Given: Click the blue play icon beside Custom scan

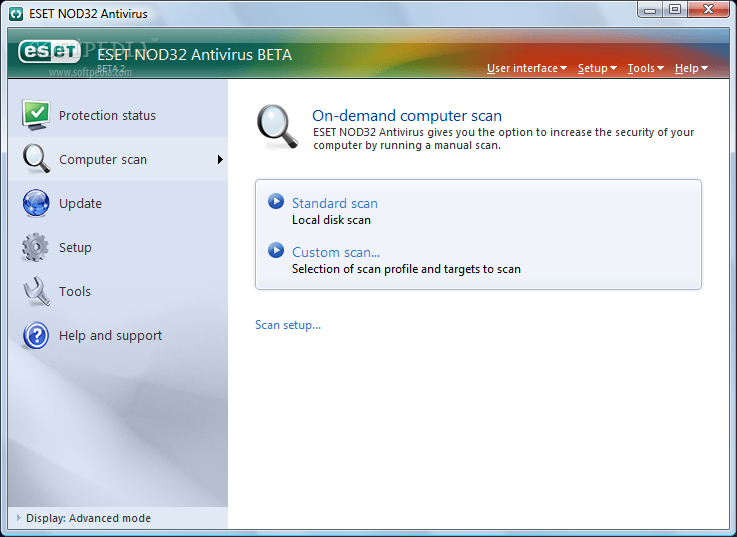Looking at the screenshot, I should [x=276, y=250].
